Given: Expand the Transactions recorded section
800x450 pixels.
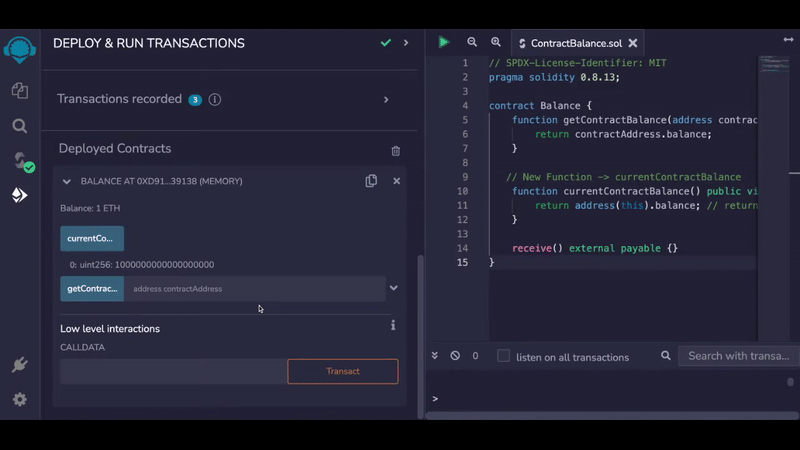Looking at the screenshot, I should 386,100.
